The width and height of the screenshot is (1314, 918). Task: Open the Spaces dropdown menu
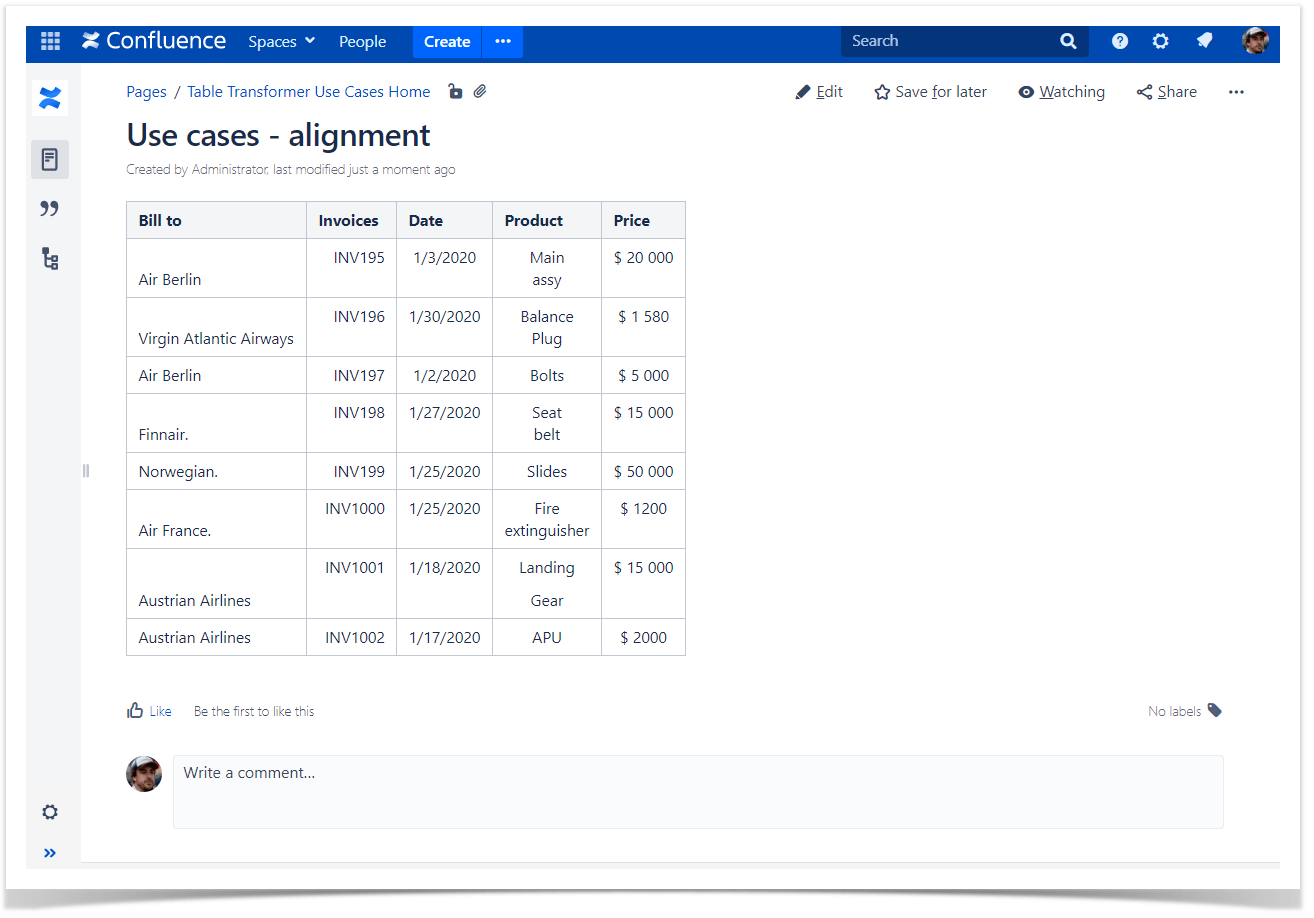click(281, 41)
